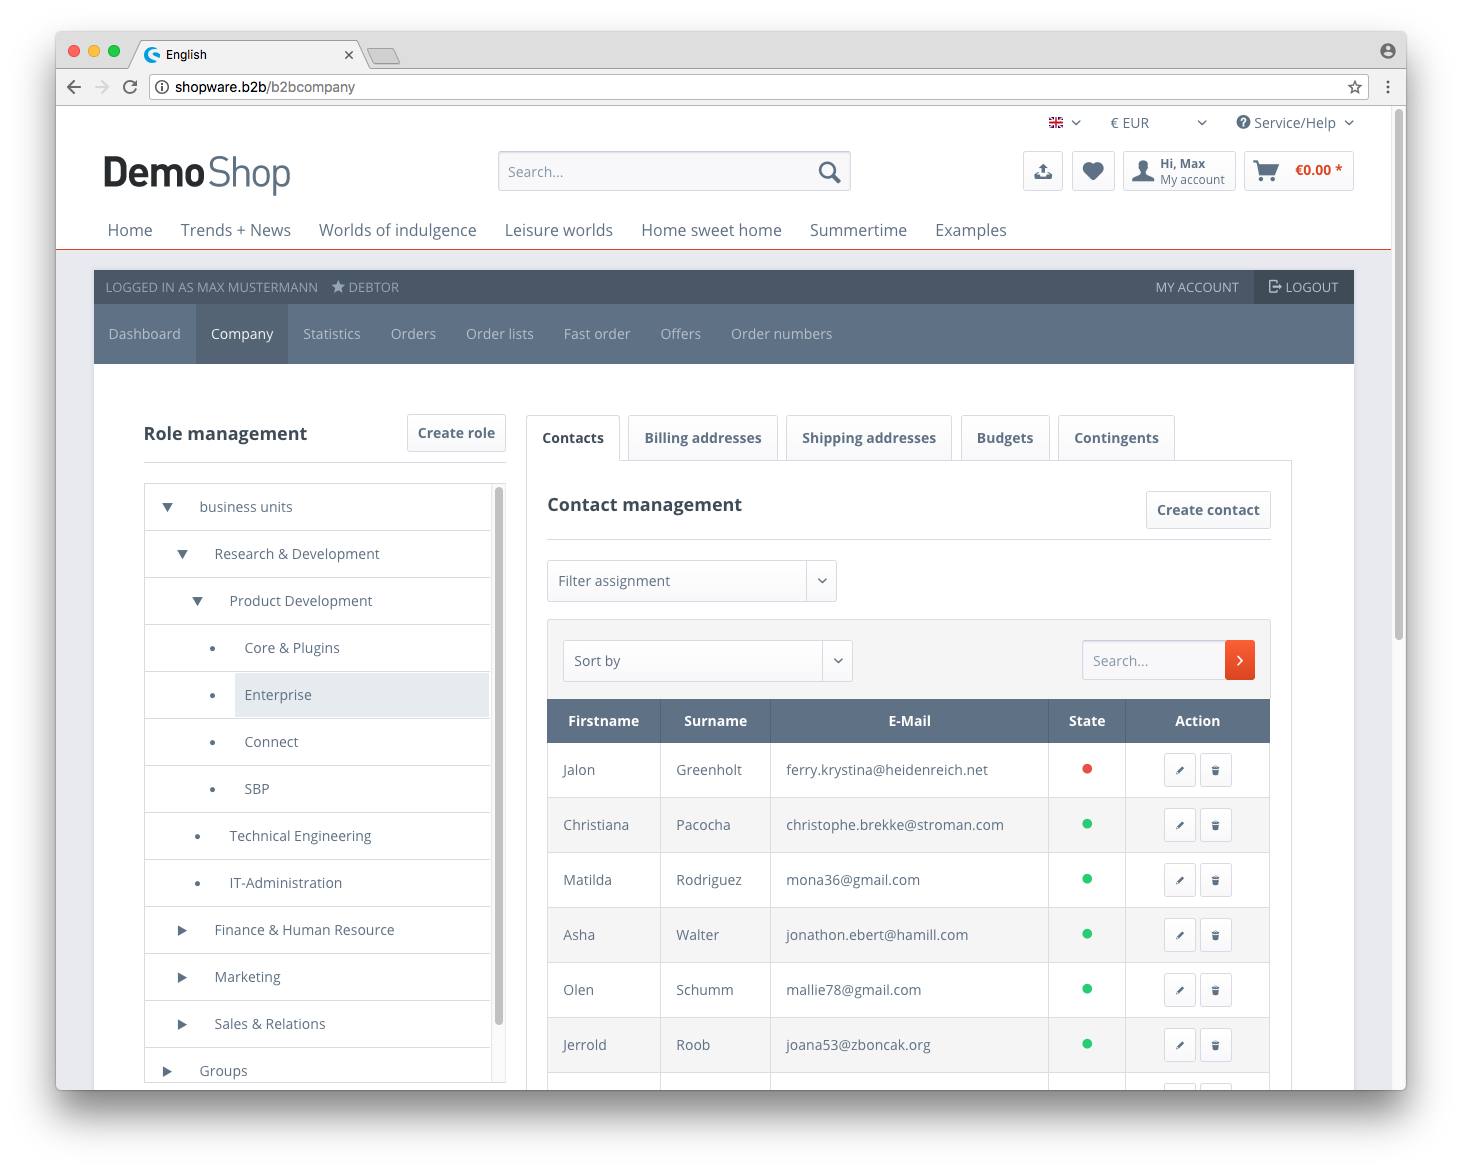The image size is (1462, 1170).
Task: Open the Statistics menu item
Action: (331, 334)
